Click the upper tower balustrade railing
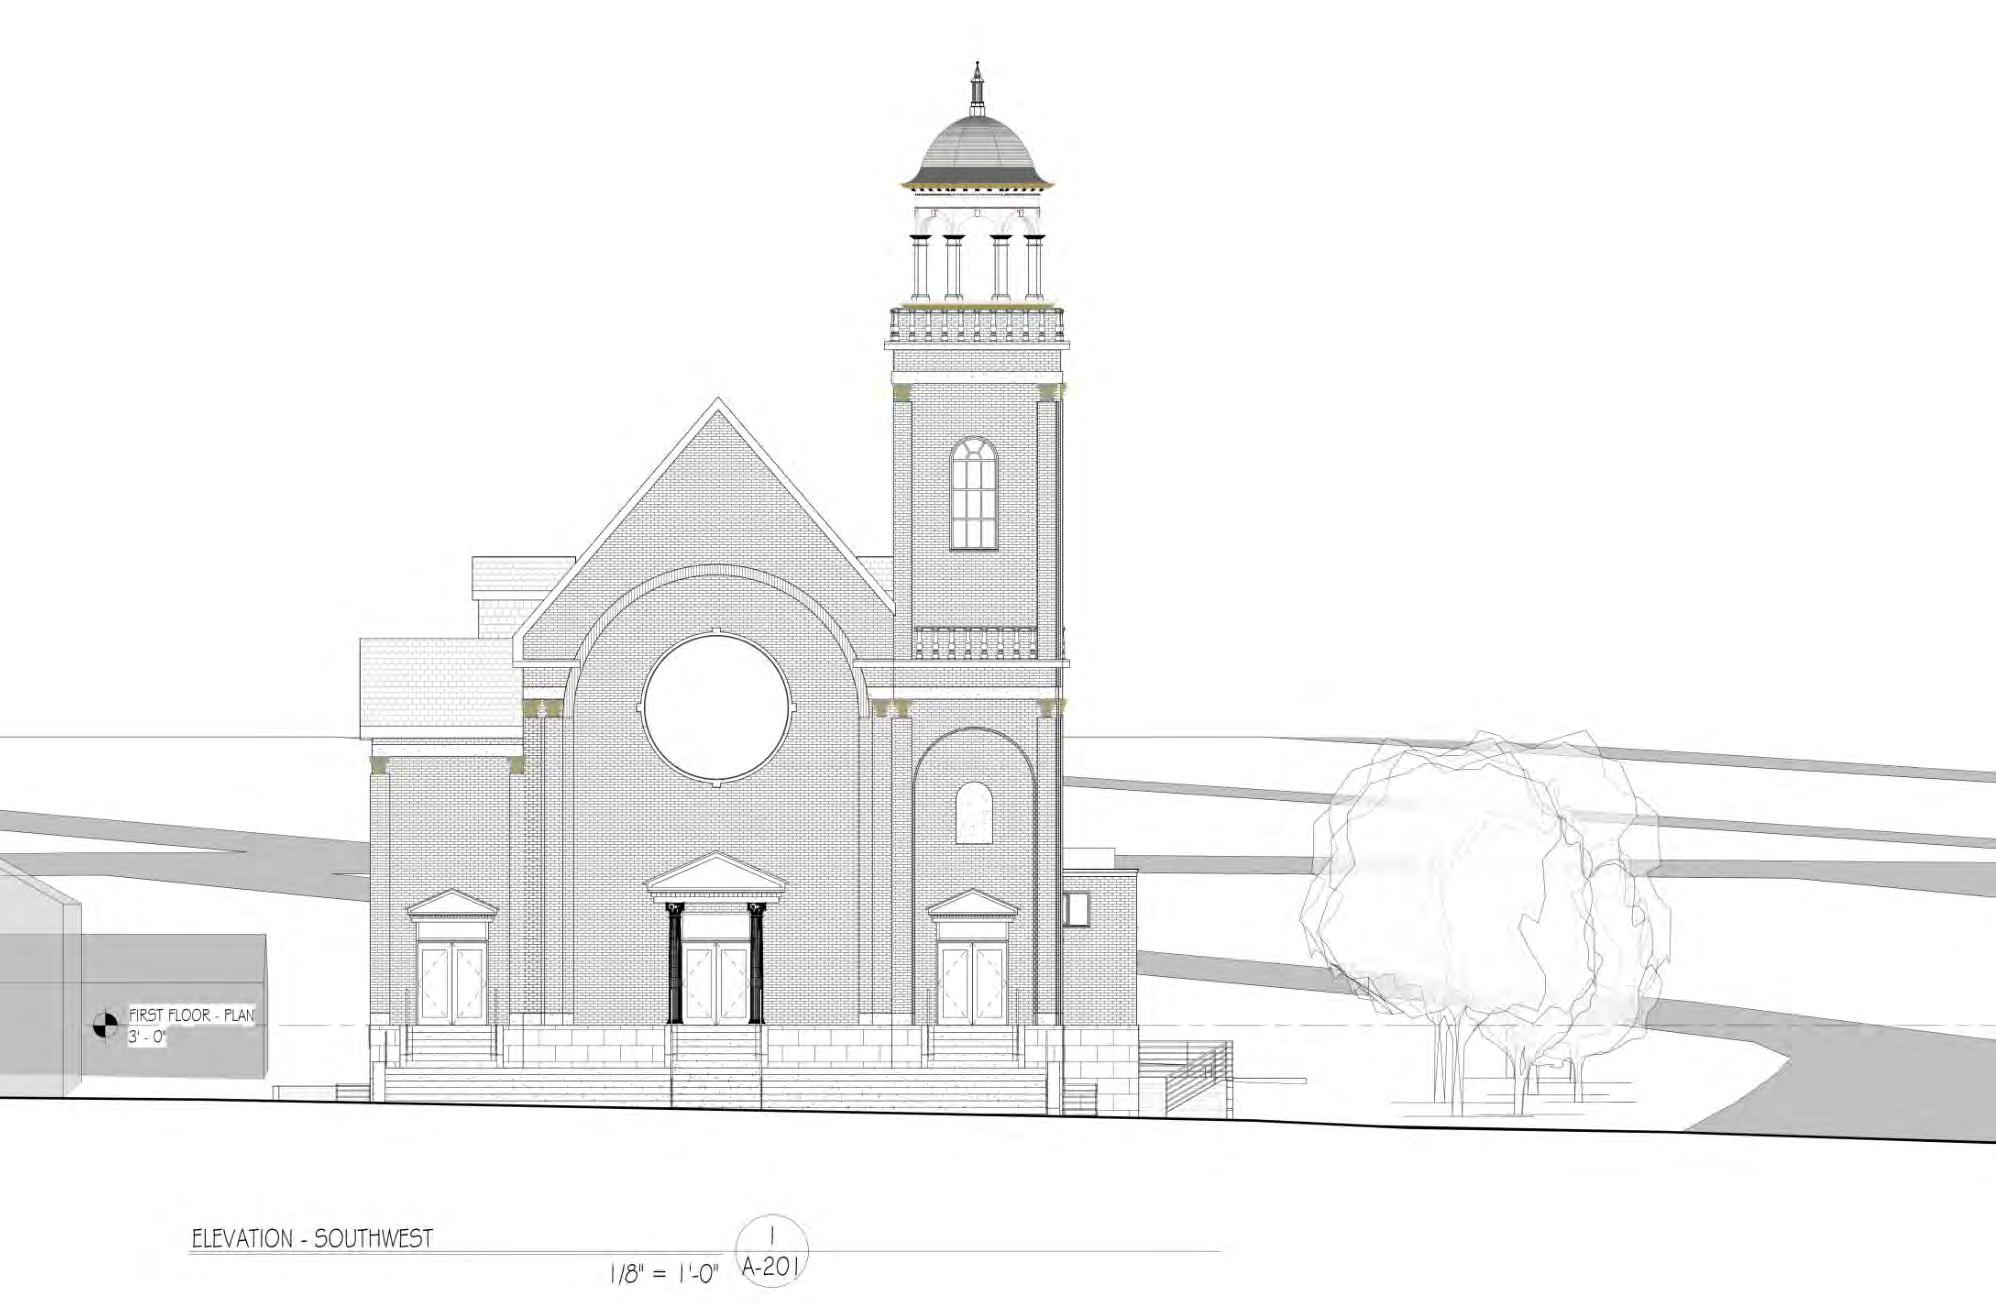 977,326
